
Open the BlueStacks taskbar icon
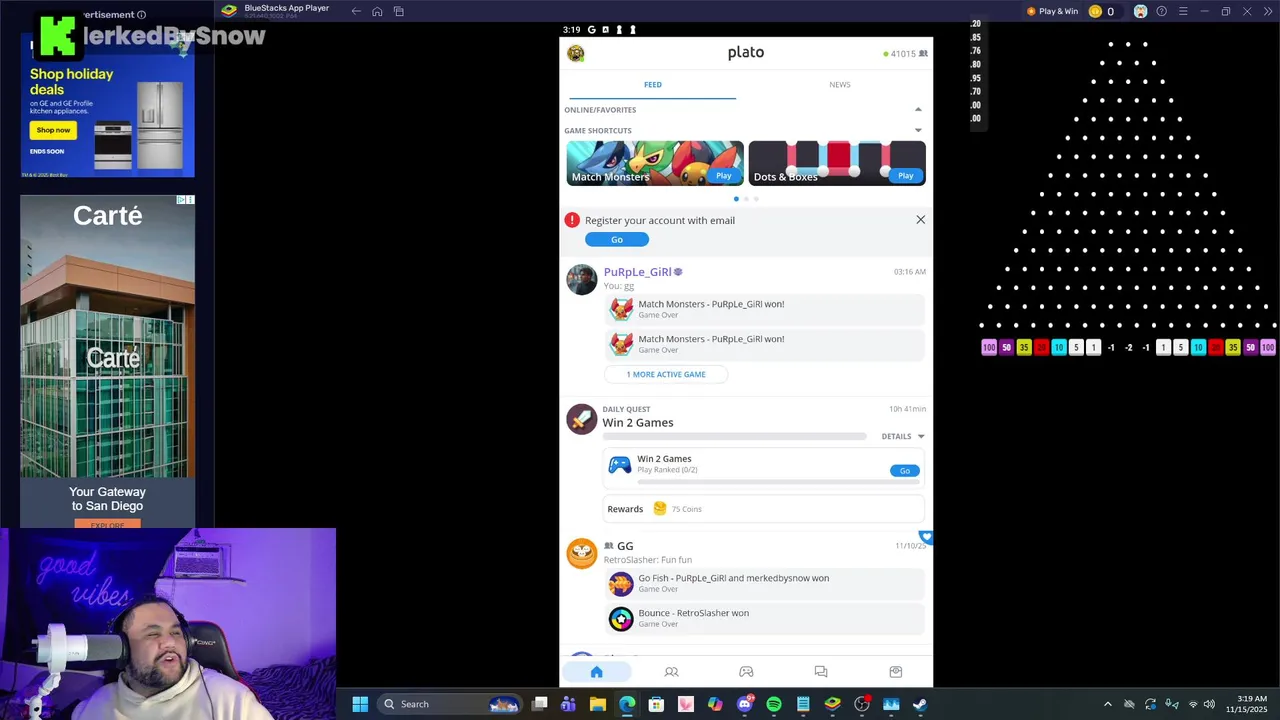click(x=832, y=704)
